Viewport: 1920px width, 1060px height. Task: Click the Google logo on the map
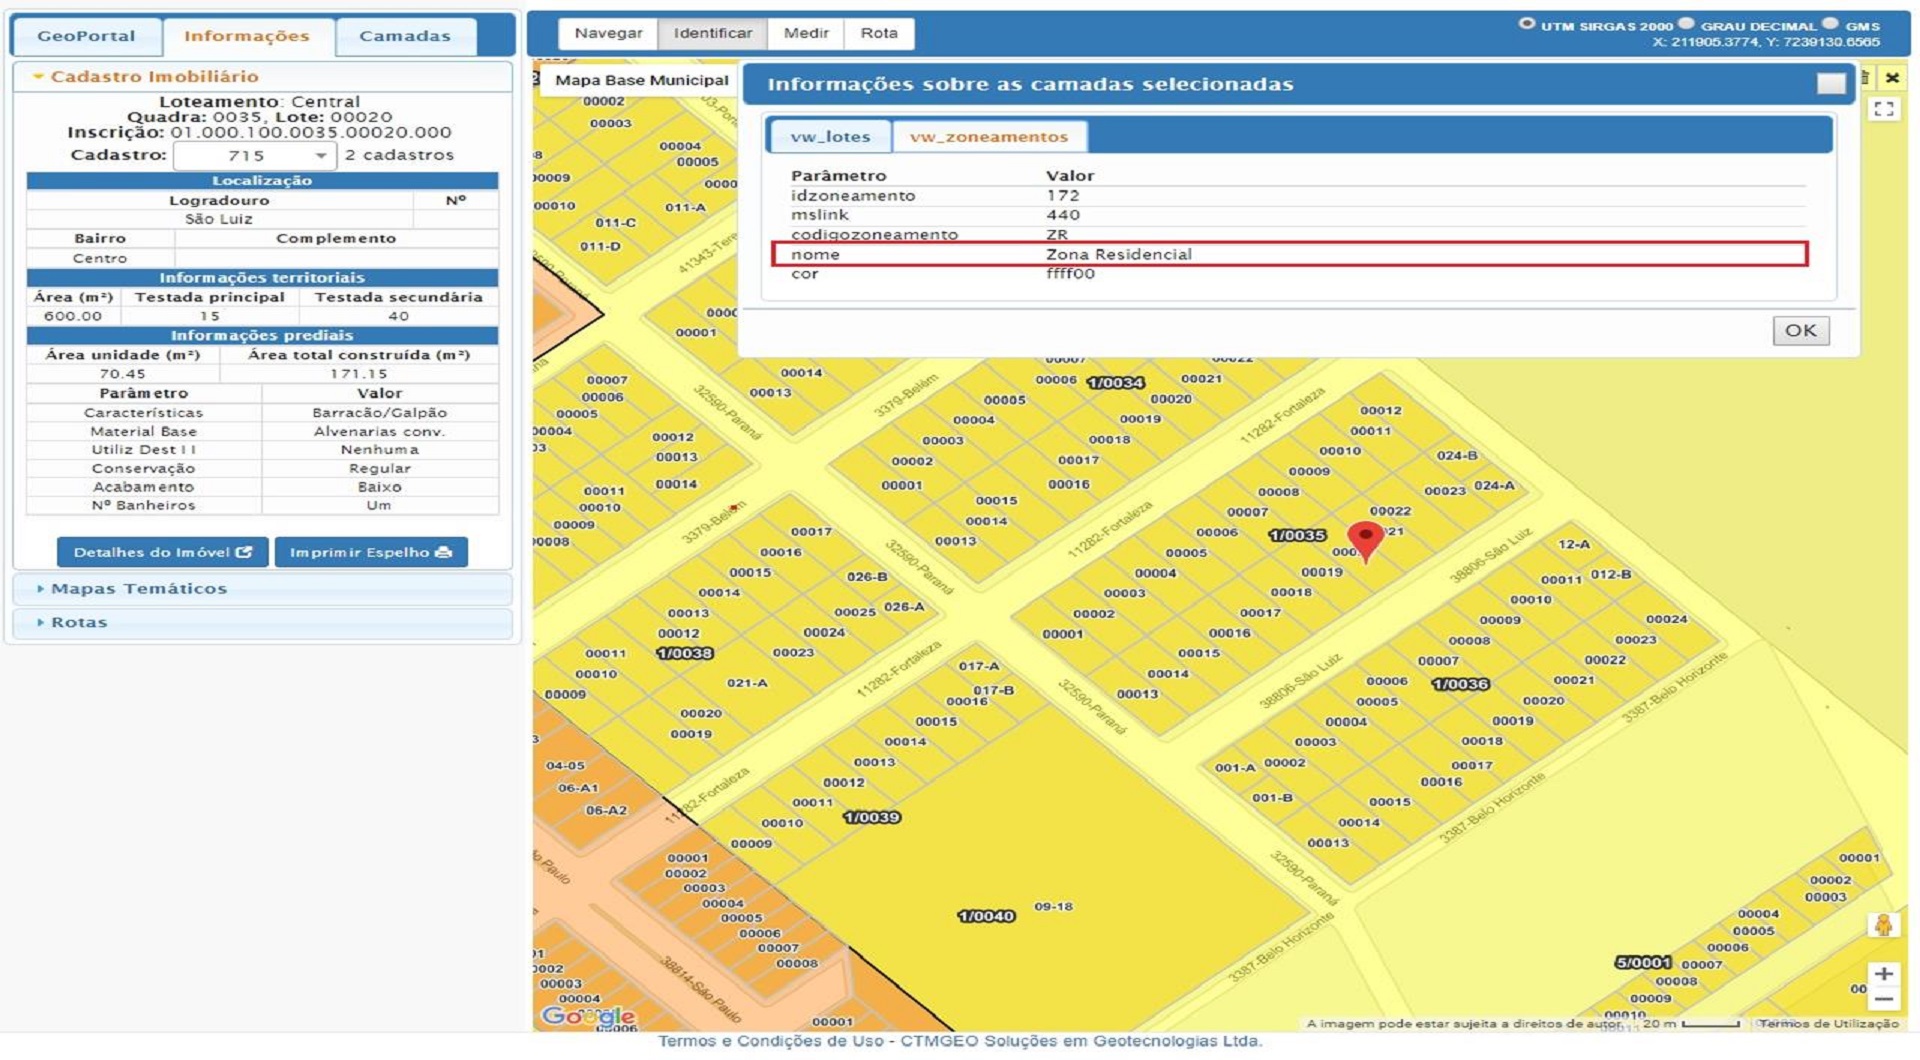point(588,1016)
